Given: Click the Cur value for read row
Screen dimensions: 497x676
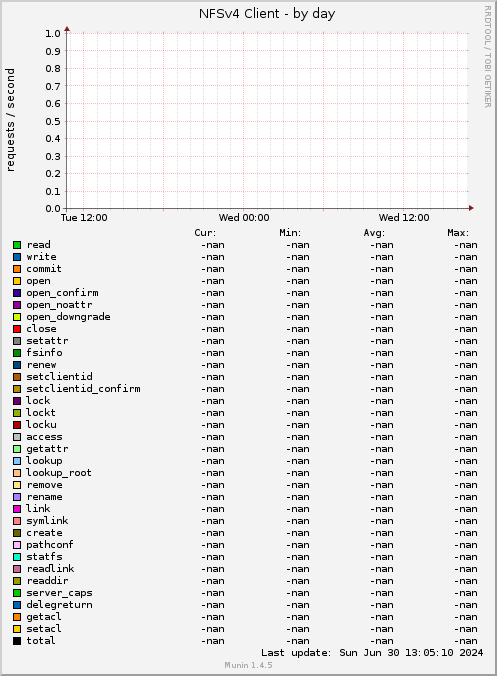Looking at the screenshot, I should [213, 245].
